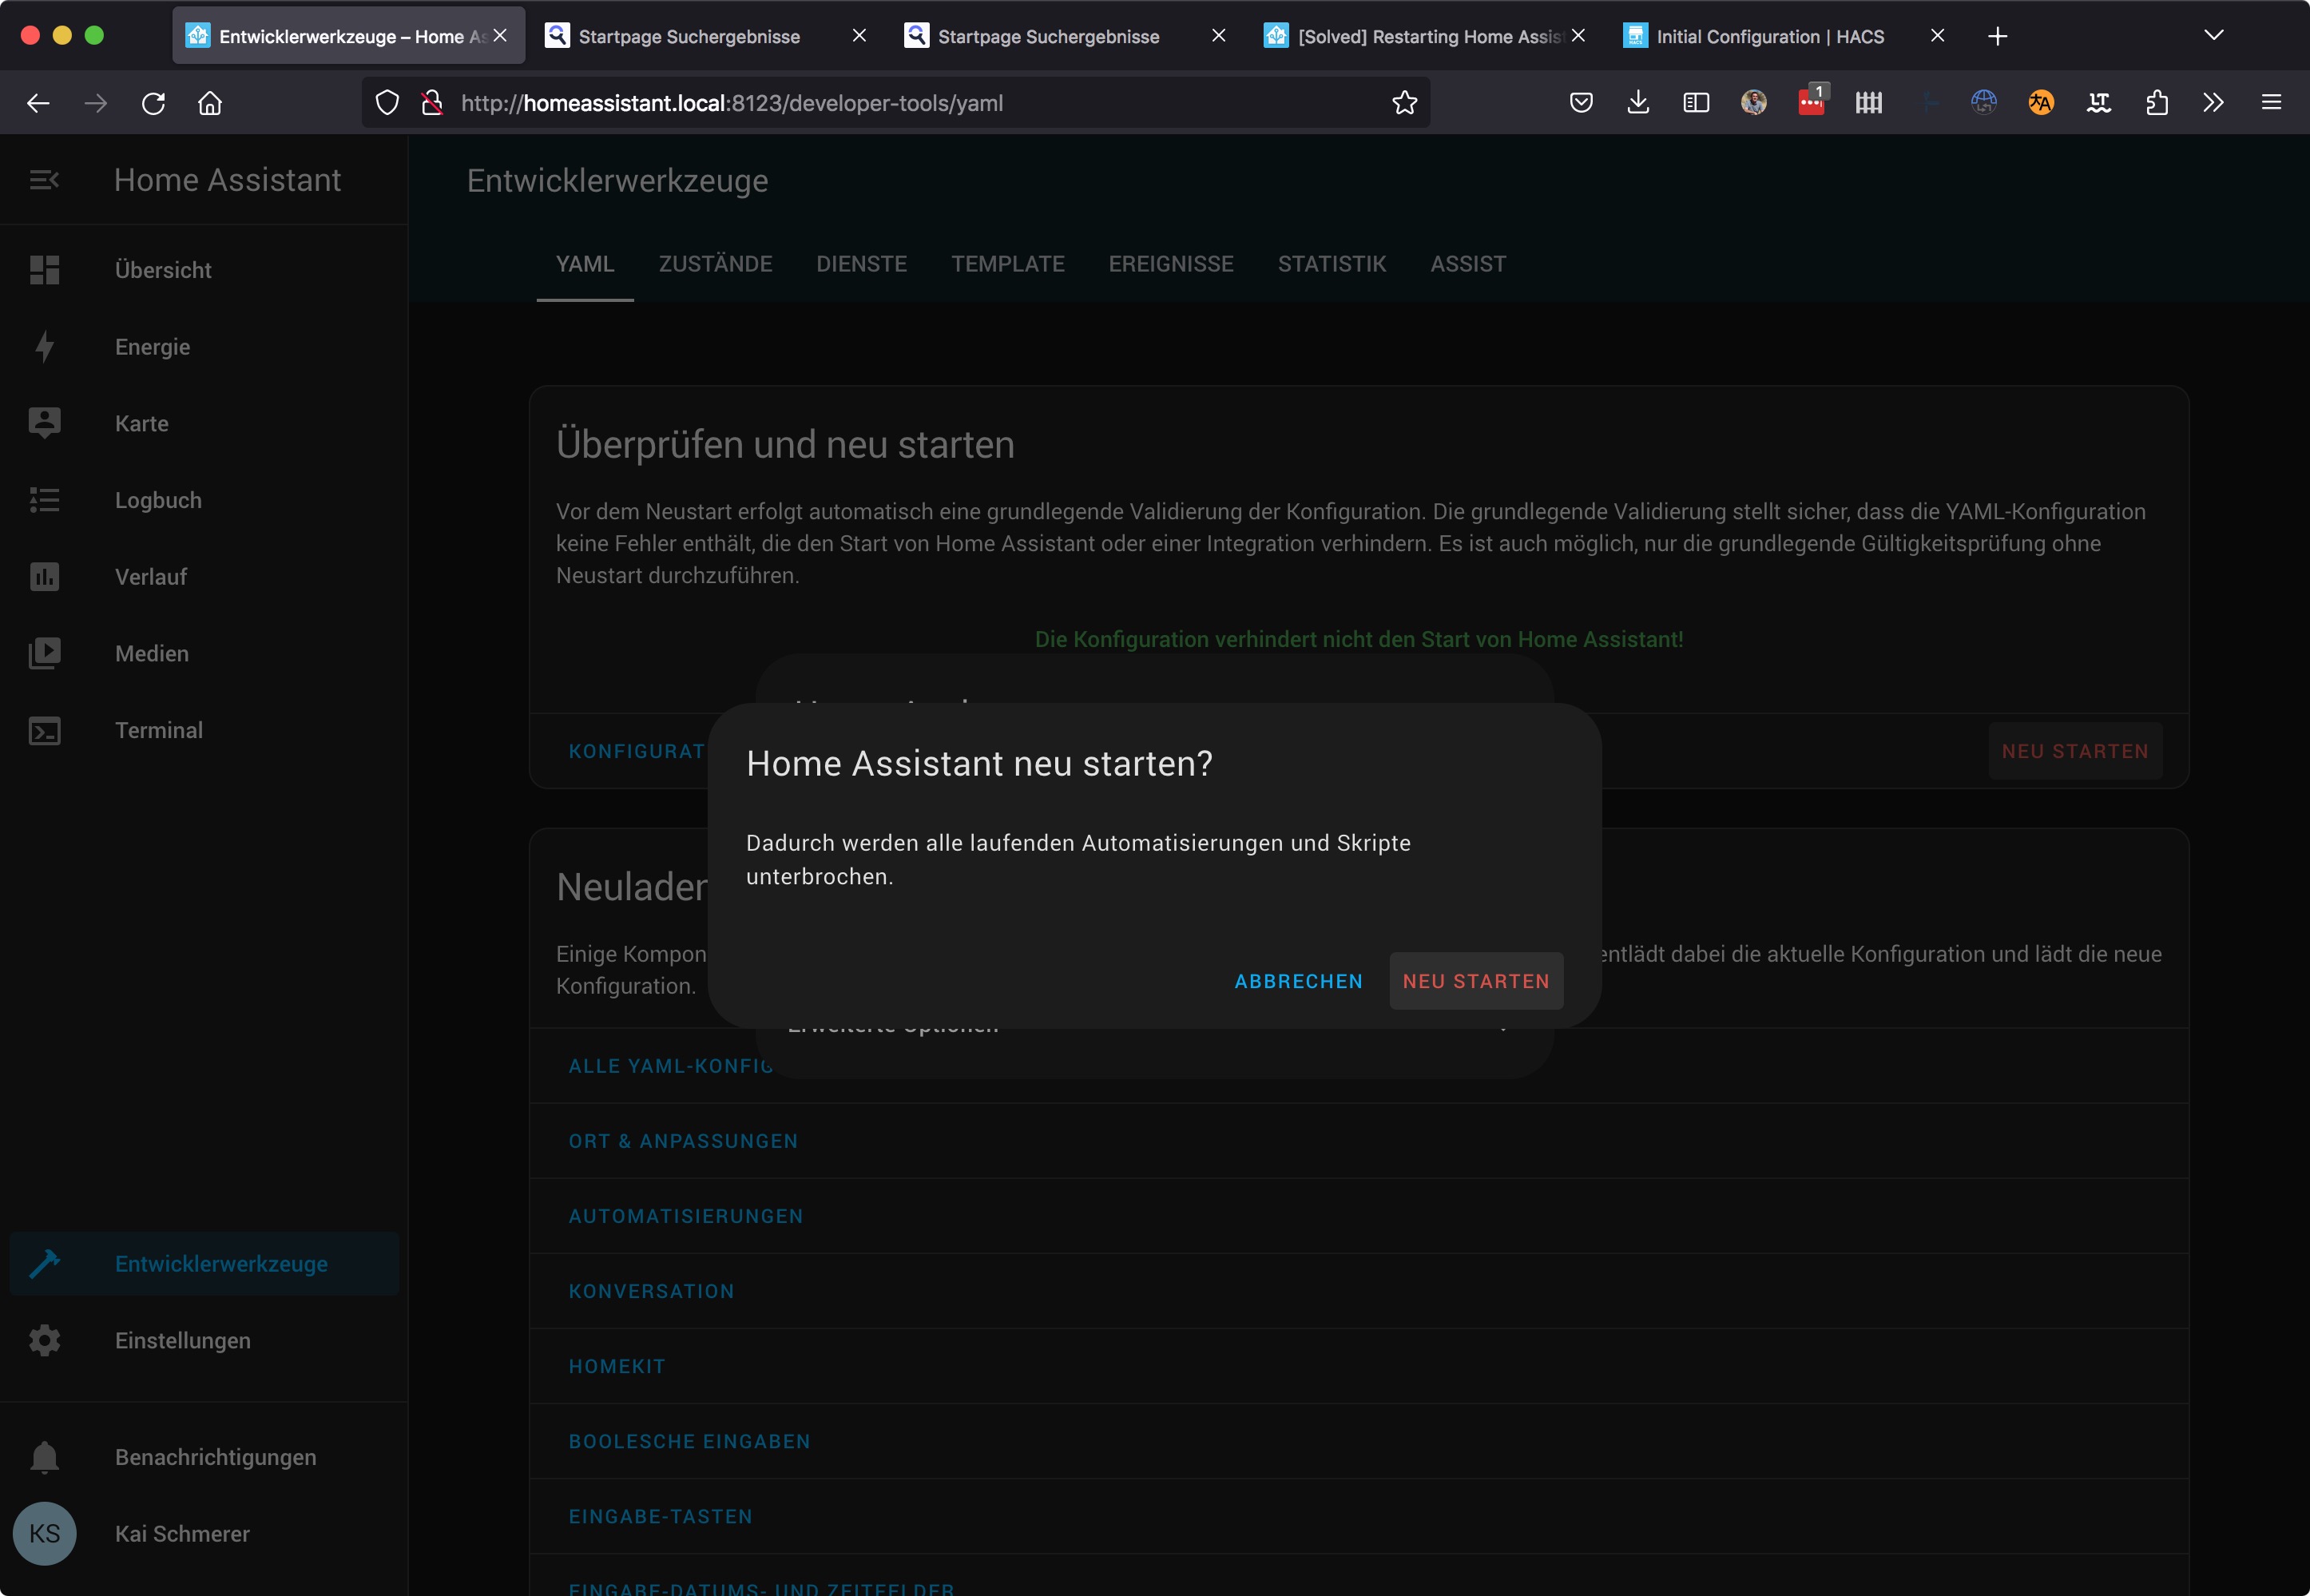
Task: Open Benachrichtigungen bell icon
Action: (x=44, y=1457)
